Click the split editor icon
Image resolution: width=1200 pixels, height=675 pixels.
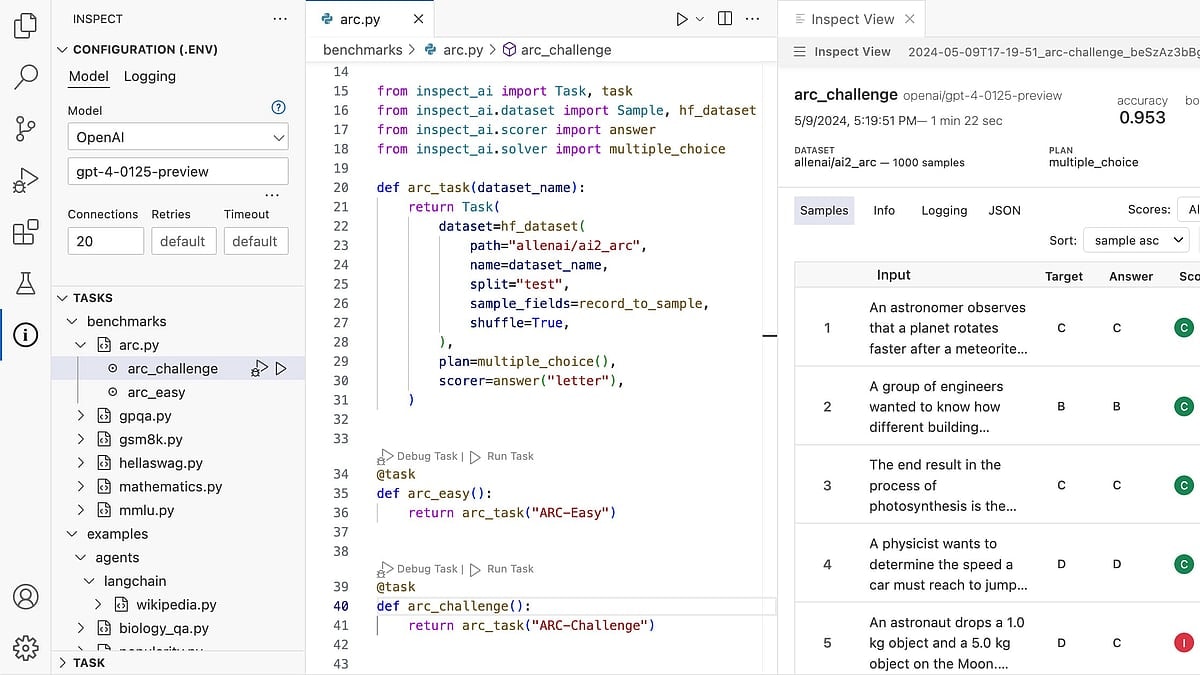click(725, 19)
